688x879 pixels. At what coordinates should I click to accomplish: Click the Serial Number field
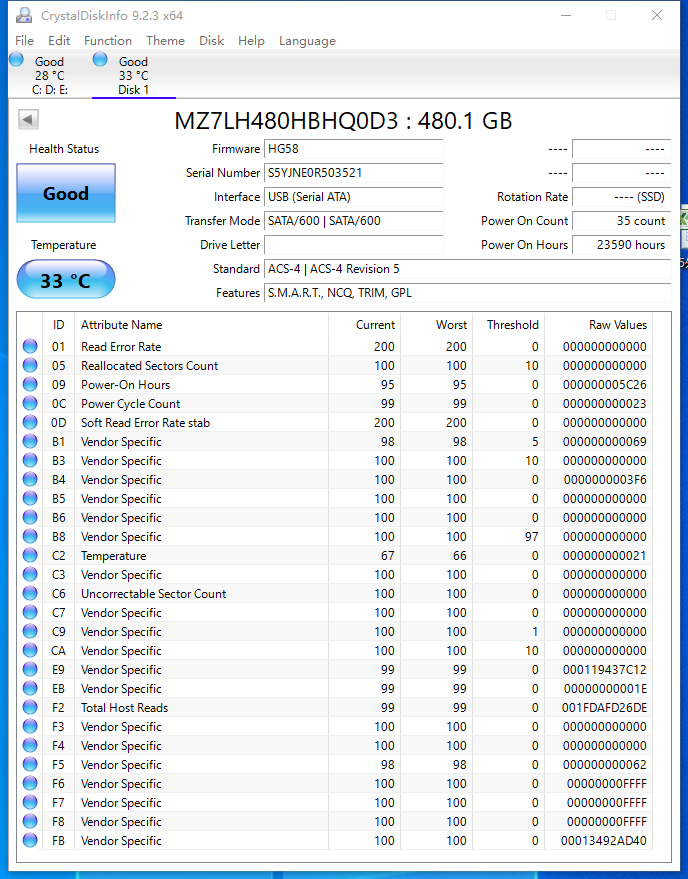pos(353,173)
